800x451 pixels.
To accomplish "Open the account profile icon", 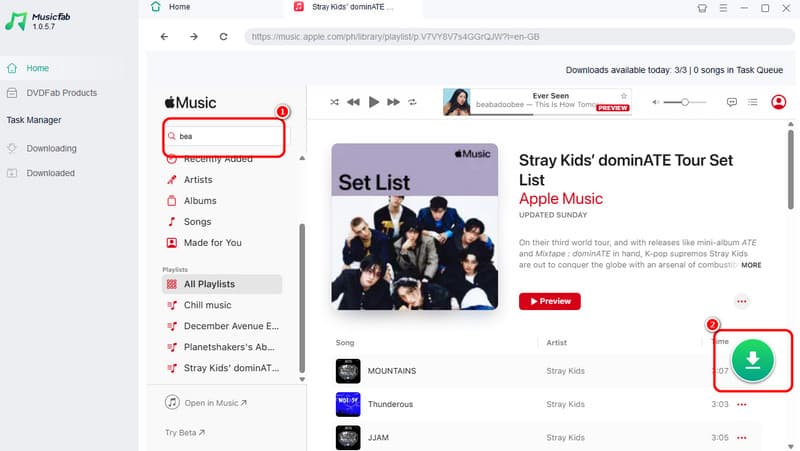I will (779, 102).
